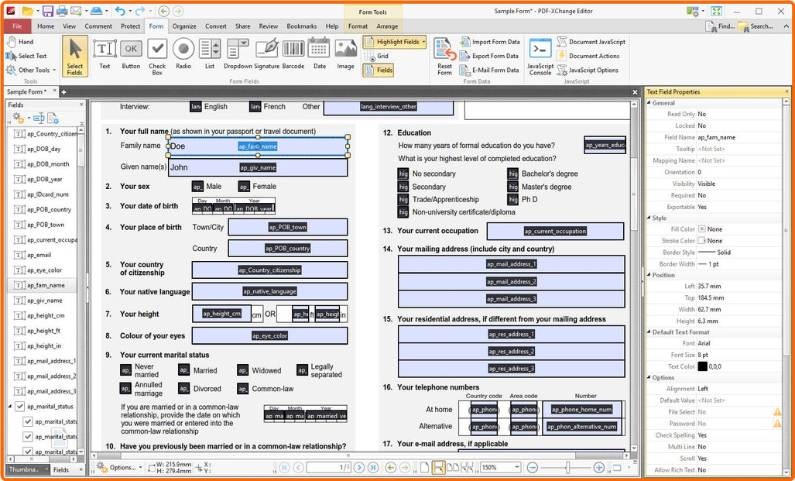
Task: Select the Widowed checkbox field
Action: tap(243, 371)
